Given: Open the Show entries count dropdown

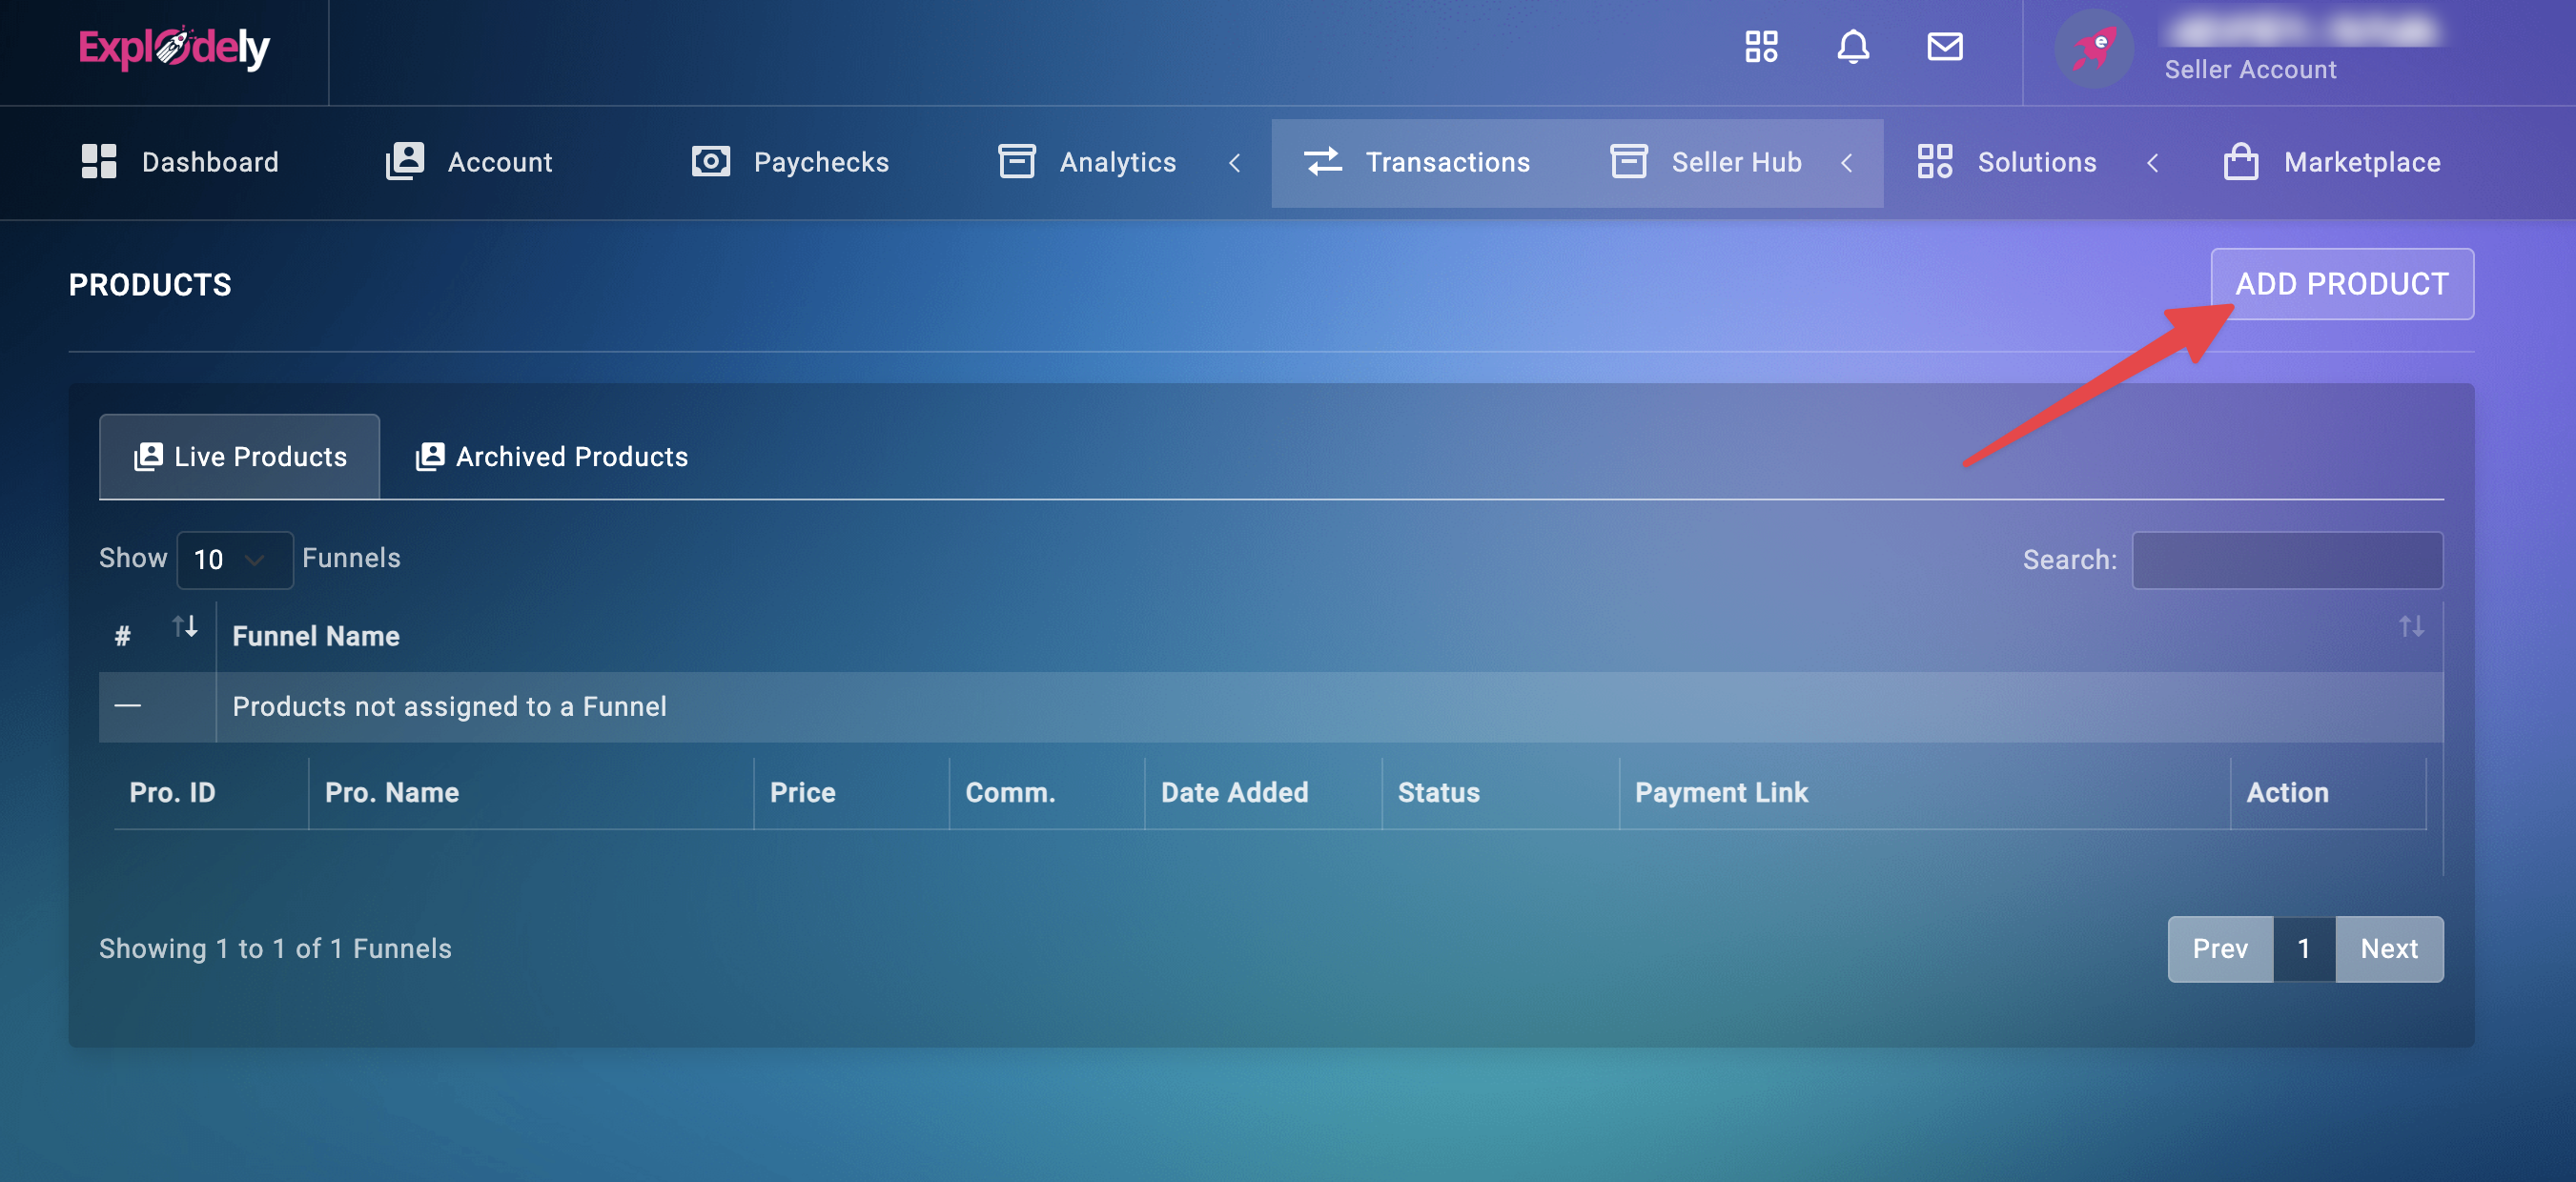Looking at the screenshot, I should coord(234,560).
